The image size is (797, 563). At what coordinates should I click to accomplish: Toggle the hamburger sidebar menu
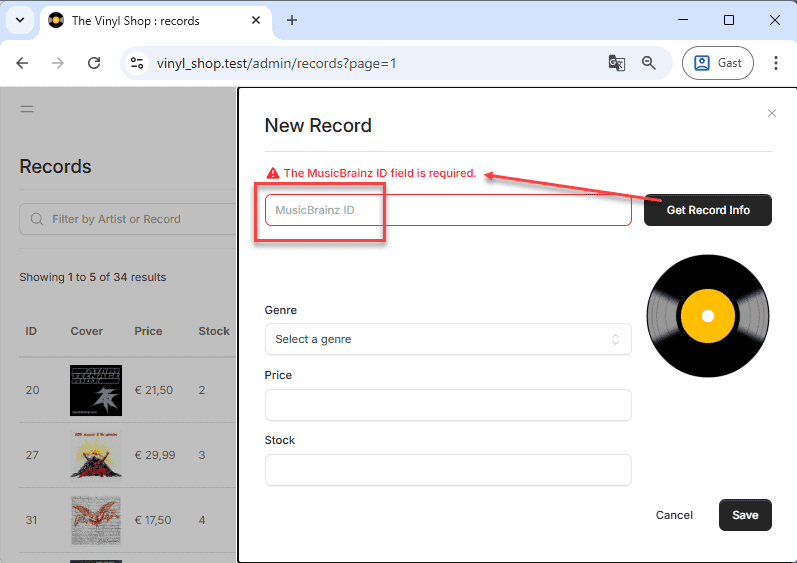click(27, 109)
